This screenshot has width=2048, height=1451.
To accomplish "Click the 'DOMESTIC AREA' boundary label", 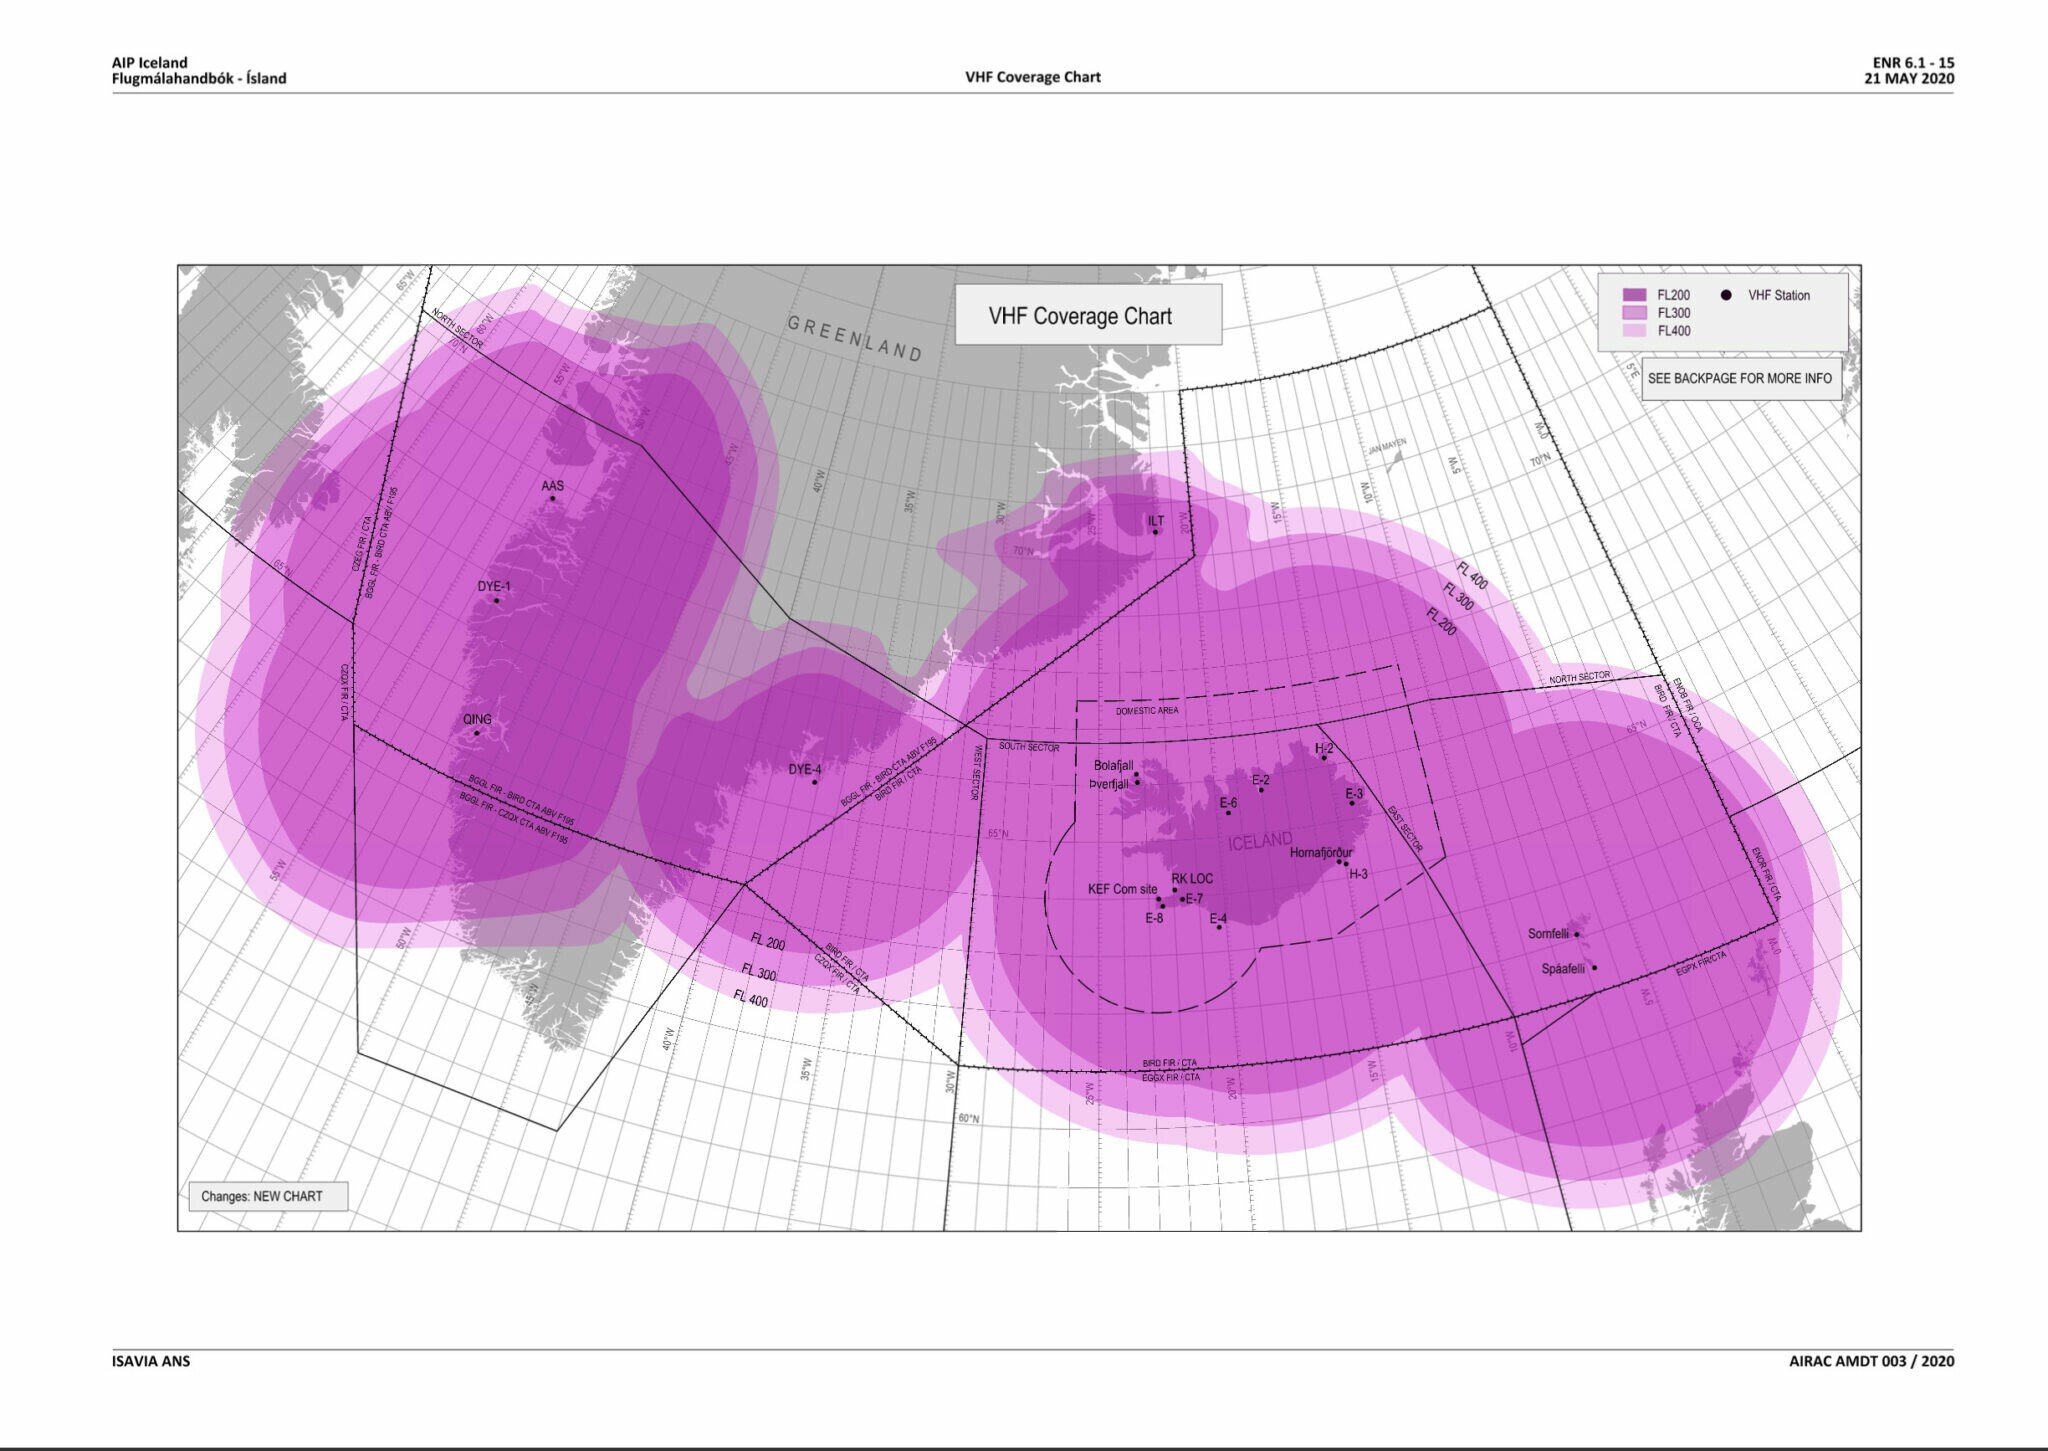I will click(x=1147, y=711).
